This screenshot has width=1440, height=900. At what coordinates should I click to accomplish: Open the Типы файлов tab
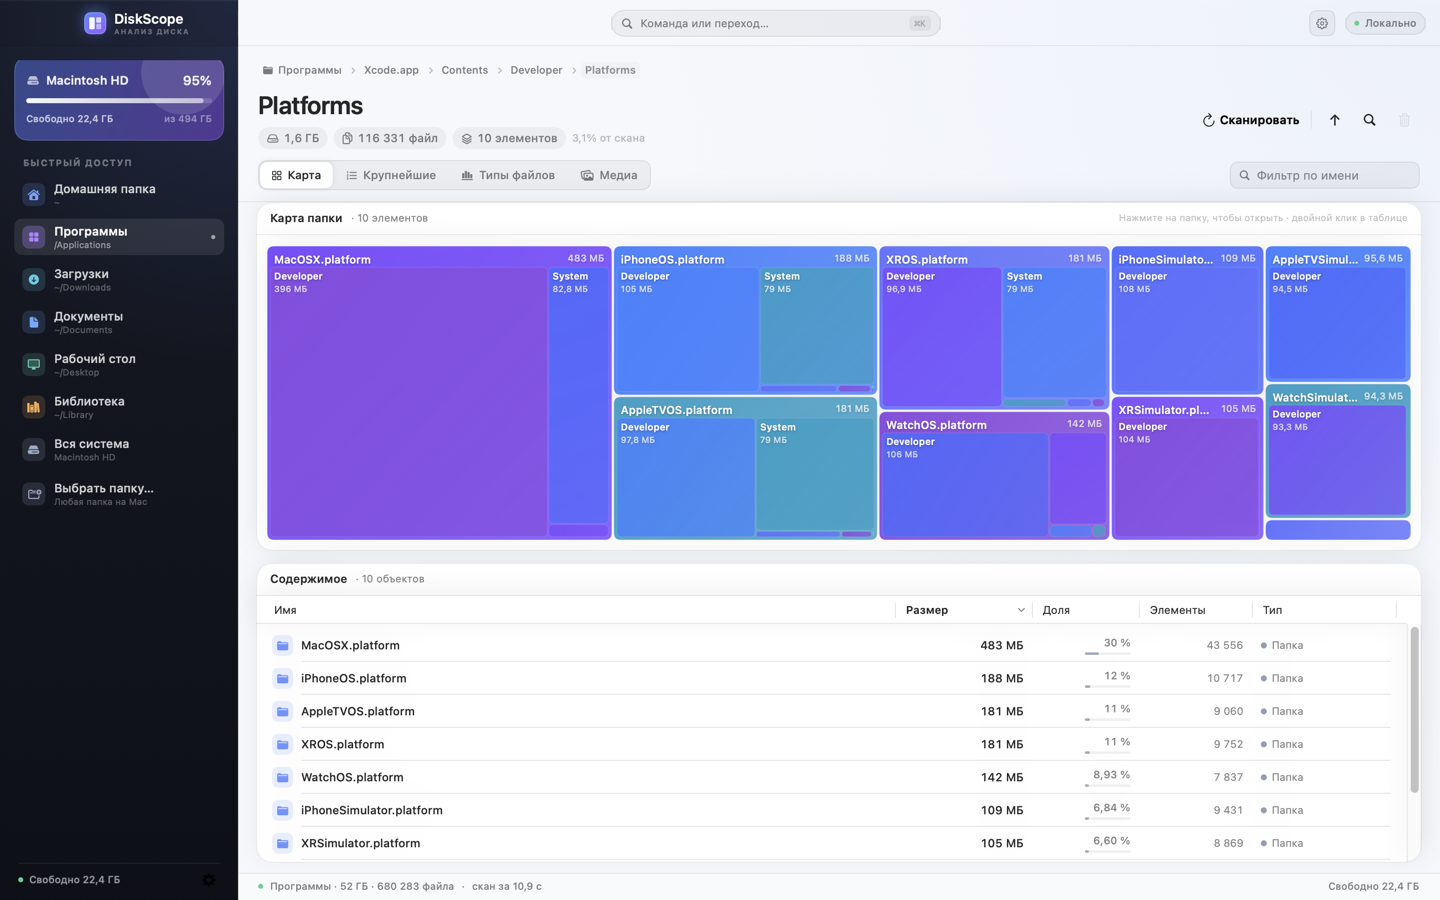[508, 175]
